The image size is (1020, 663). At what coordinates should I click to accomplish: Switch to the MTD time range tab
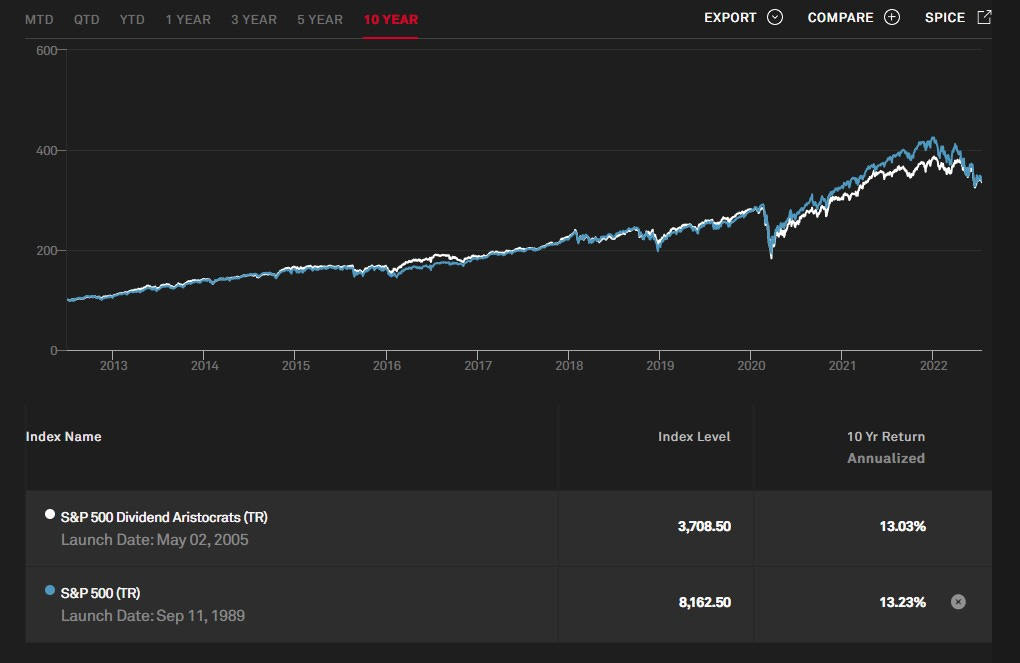tap(39, 20)
